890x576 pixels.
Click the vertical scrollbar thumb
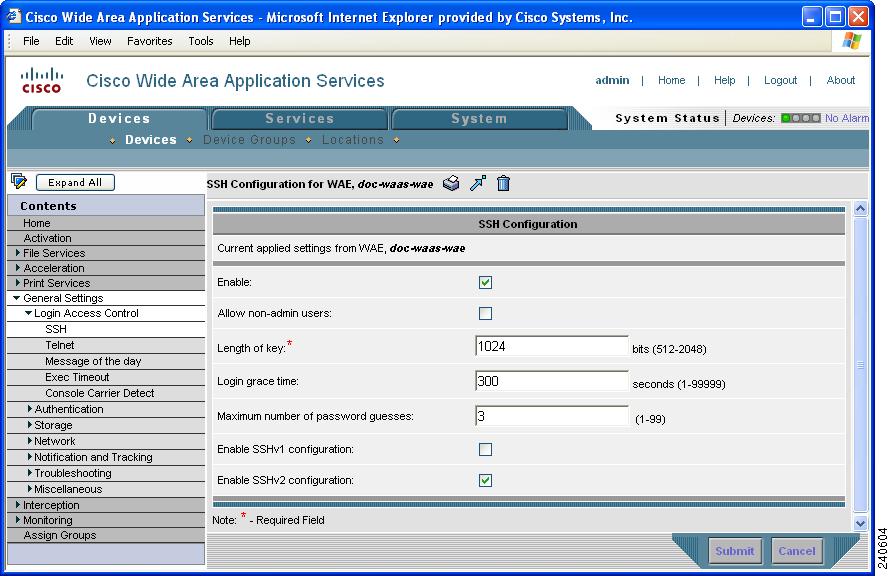click(x=860, y=365)
